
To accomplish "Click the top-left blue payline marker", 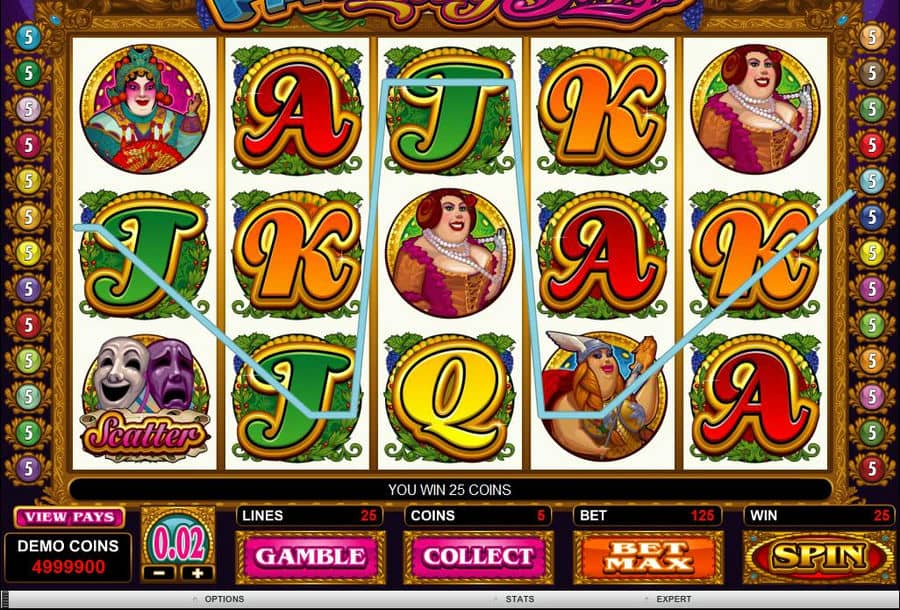I will coord(28,38).
